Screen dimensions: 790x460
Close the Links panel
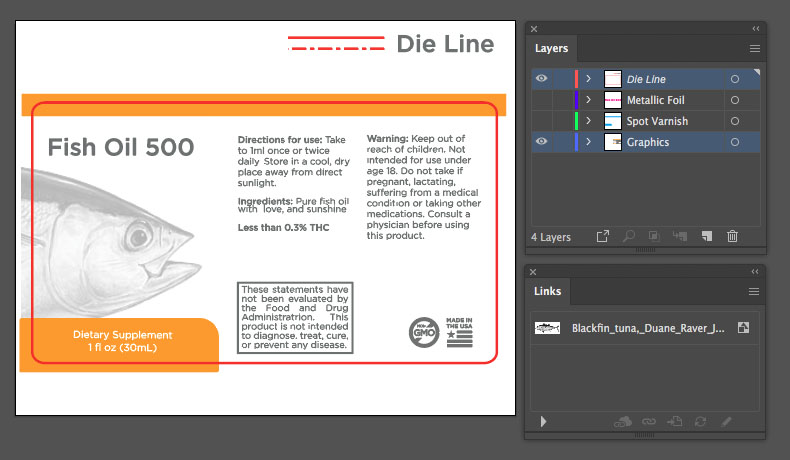[533, 272]
